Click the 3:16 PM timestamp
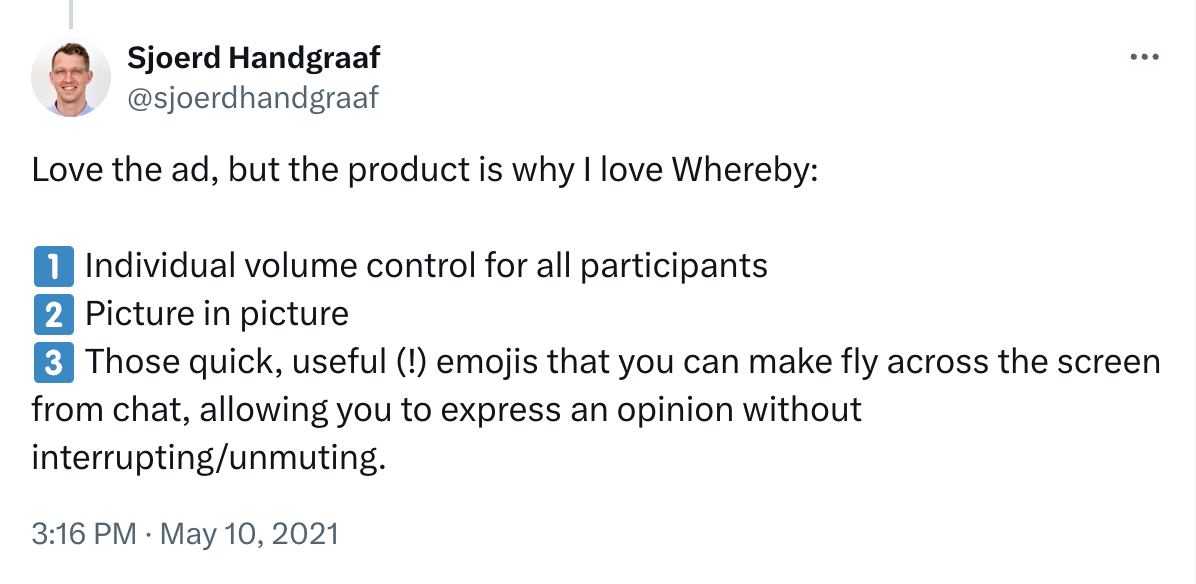The width and height of the screenshot is (1196, 584). coord(84,533)
